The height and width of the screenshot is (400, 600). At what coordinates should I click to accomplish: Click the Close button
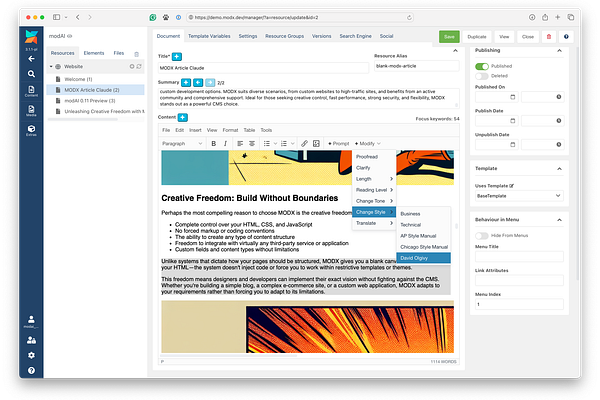pos(528,37)
